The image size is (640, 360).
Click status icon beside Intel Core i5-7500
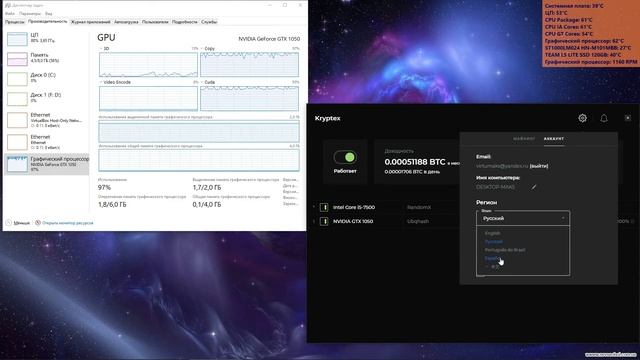tap(324, 207)
